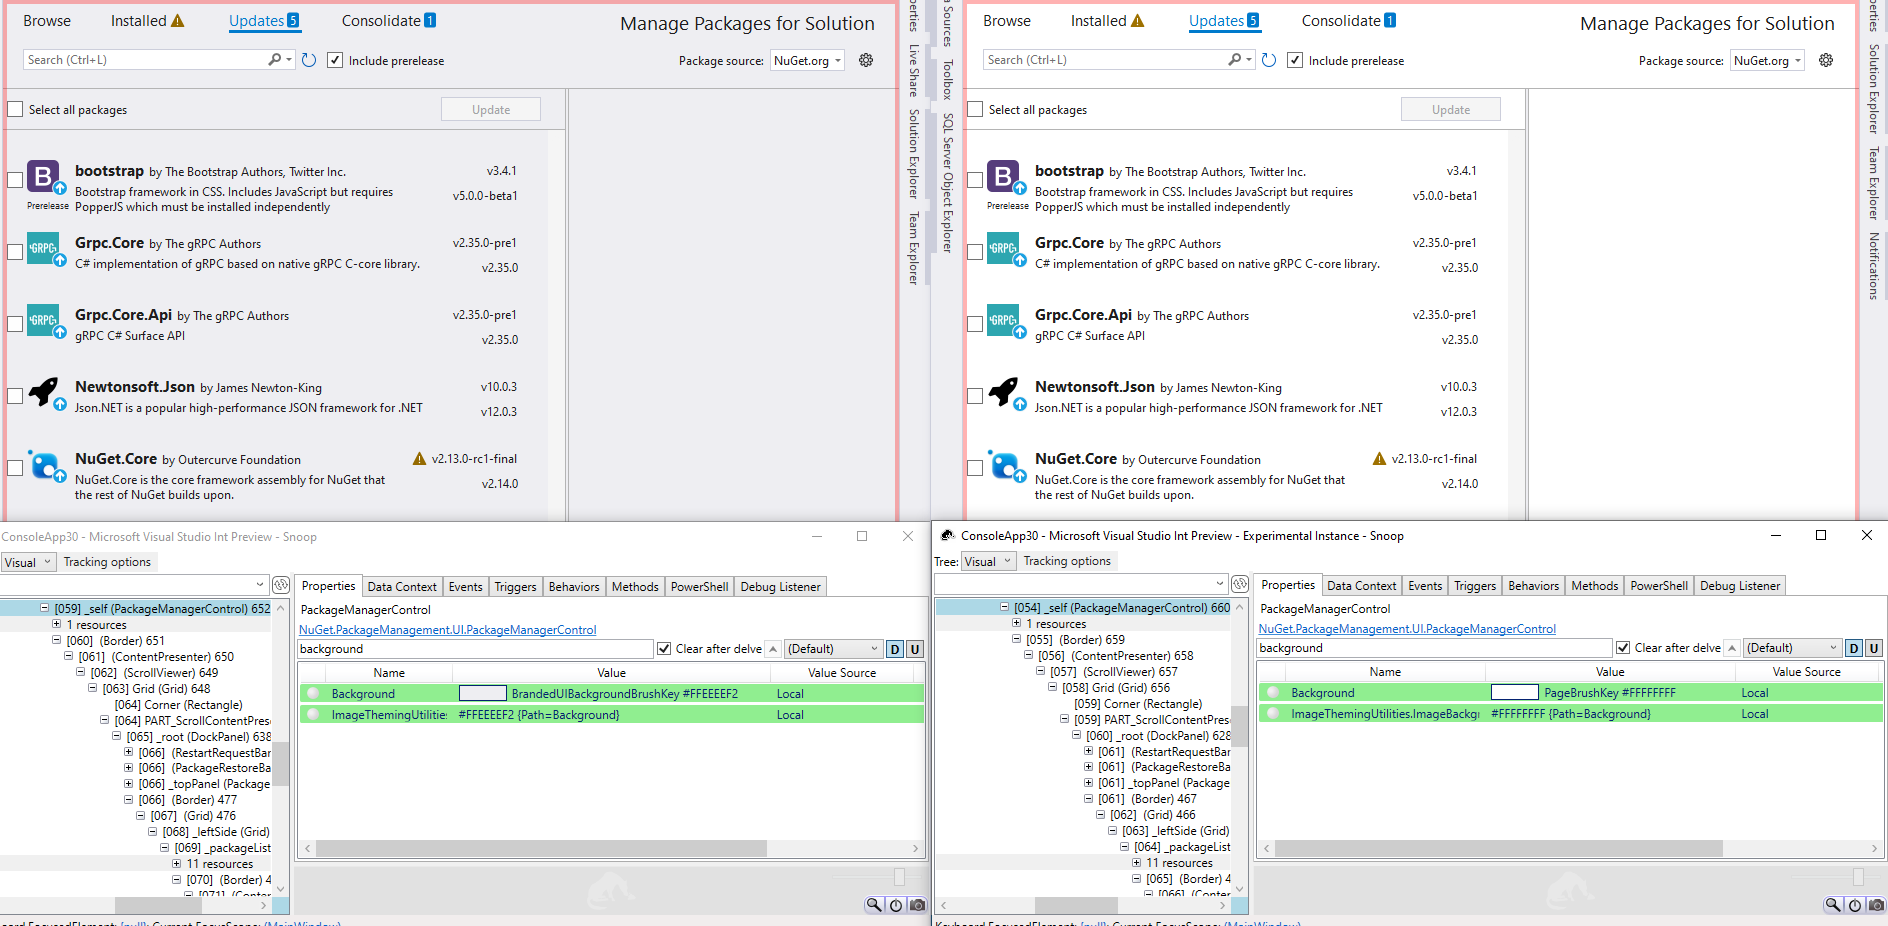Click search magnifier icon in left package manager
This screenshot has width=1888, height=926.
point(275,60)
